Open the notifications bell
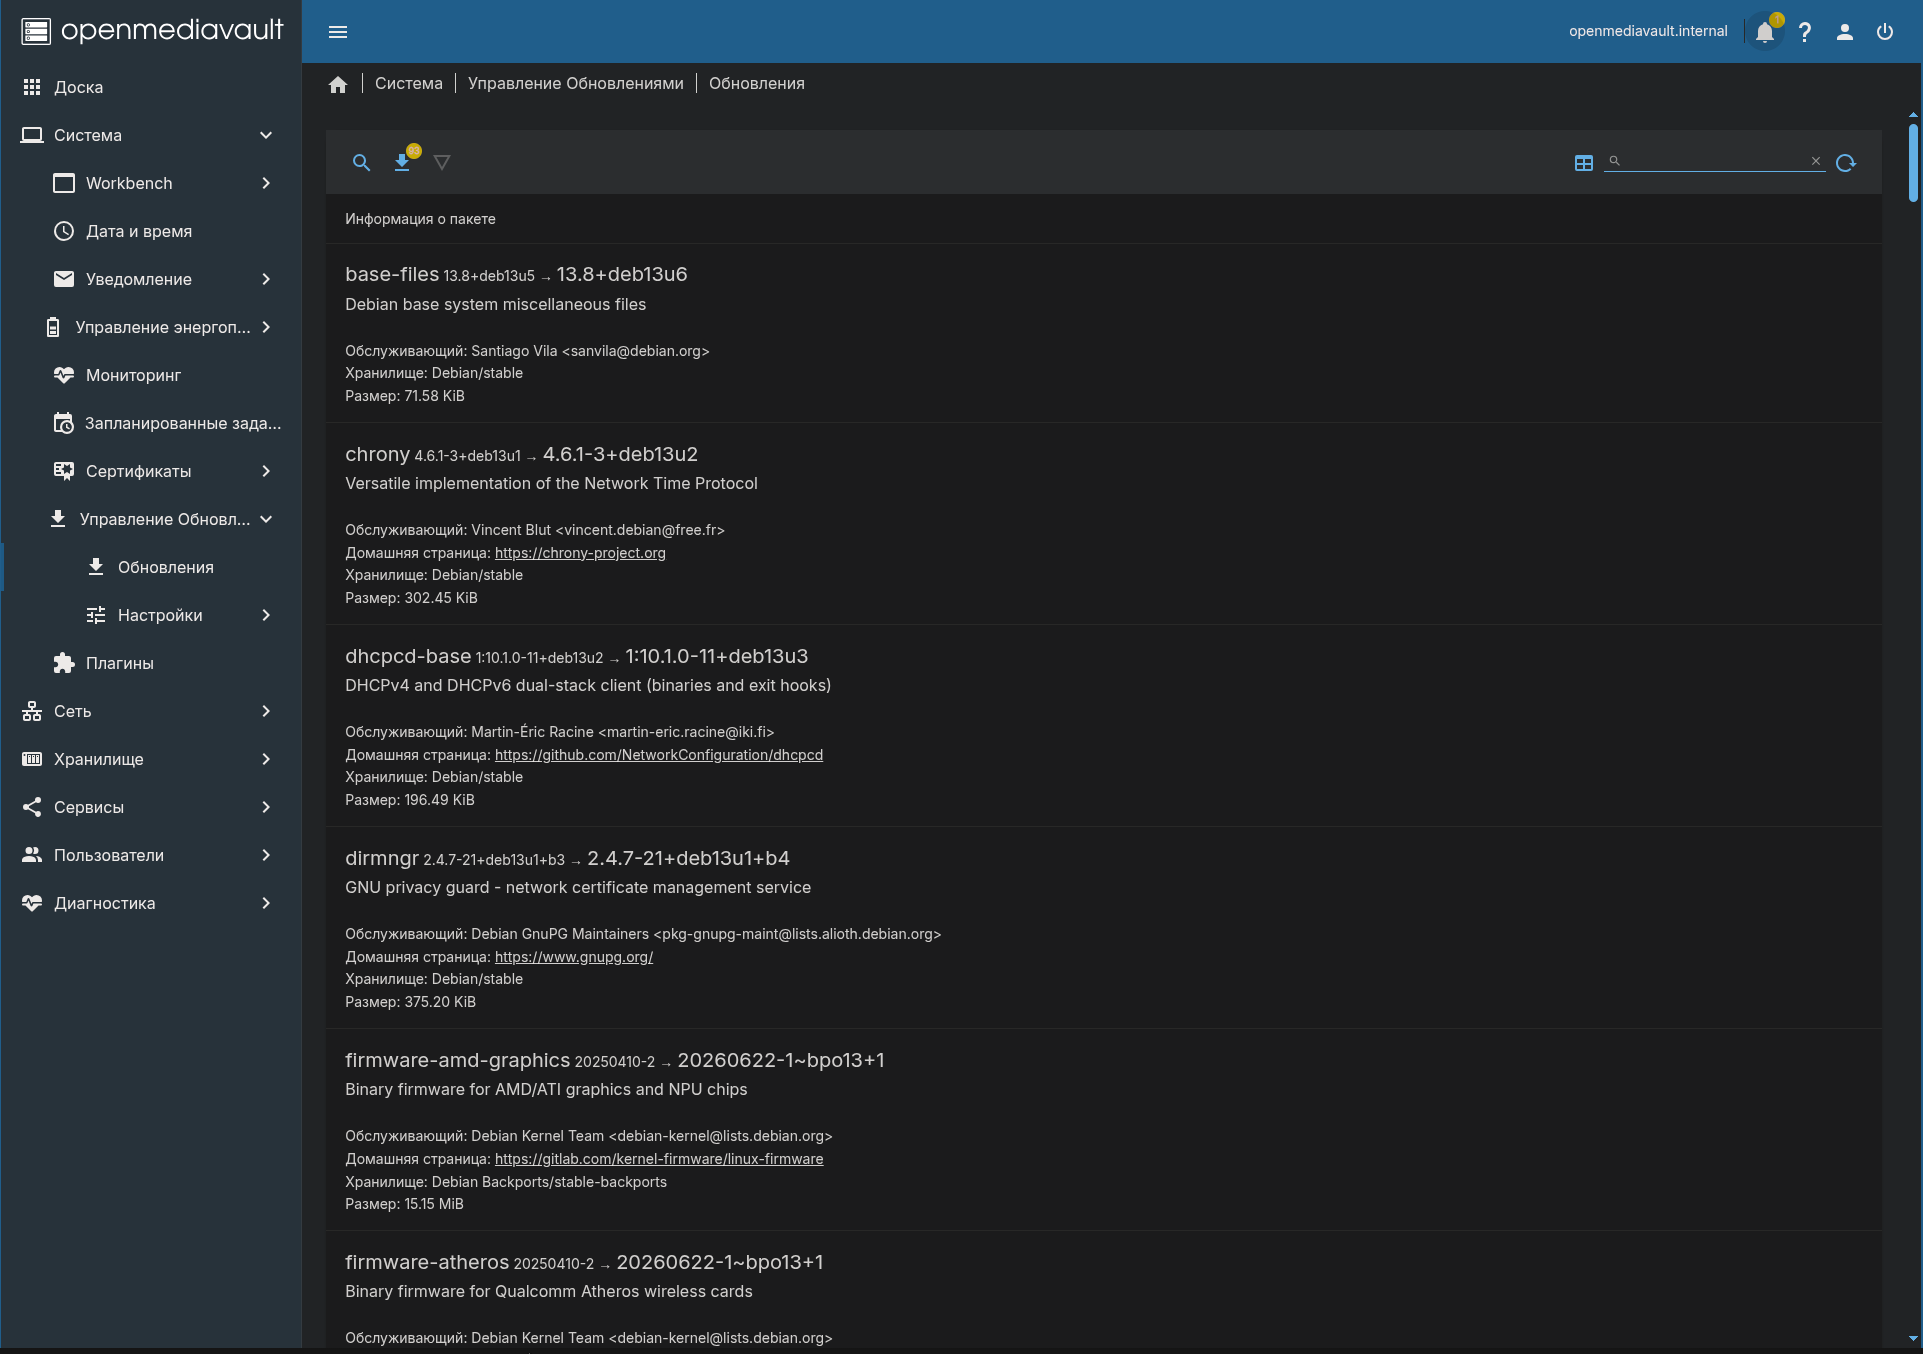This screenshot has height=1354, width=1923. [1765, 32]
